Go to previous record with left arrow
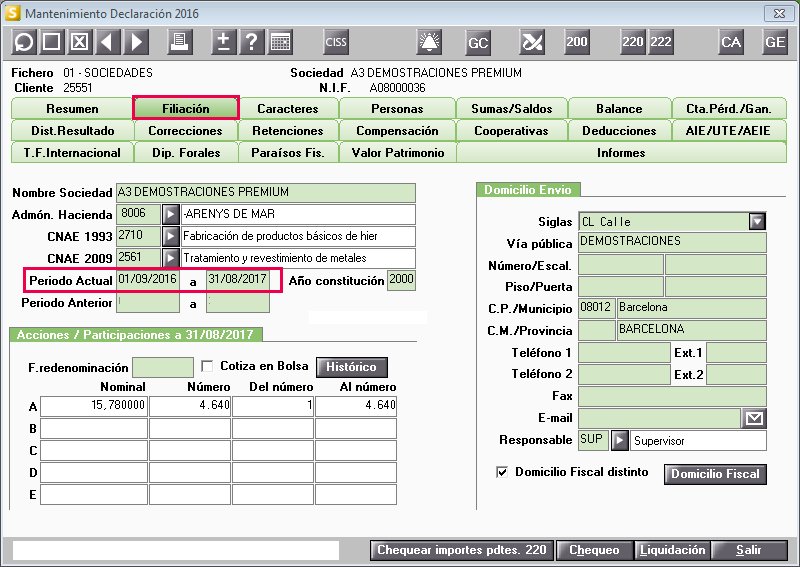The image size is (800, 567). [x=108, y=42]
